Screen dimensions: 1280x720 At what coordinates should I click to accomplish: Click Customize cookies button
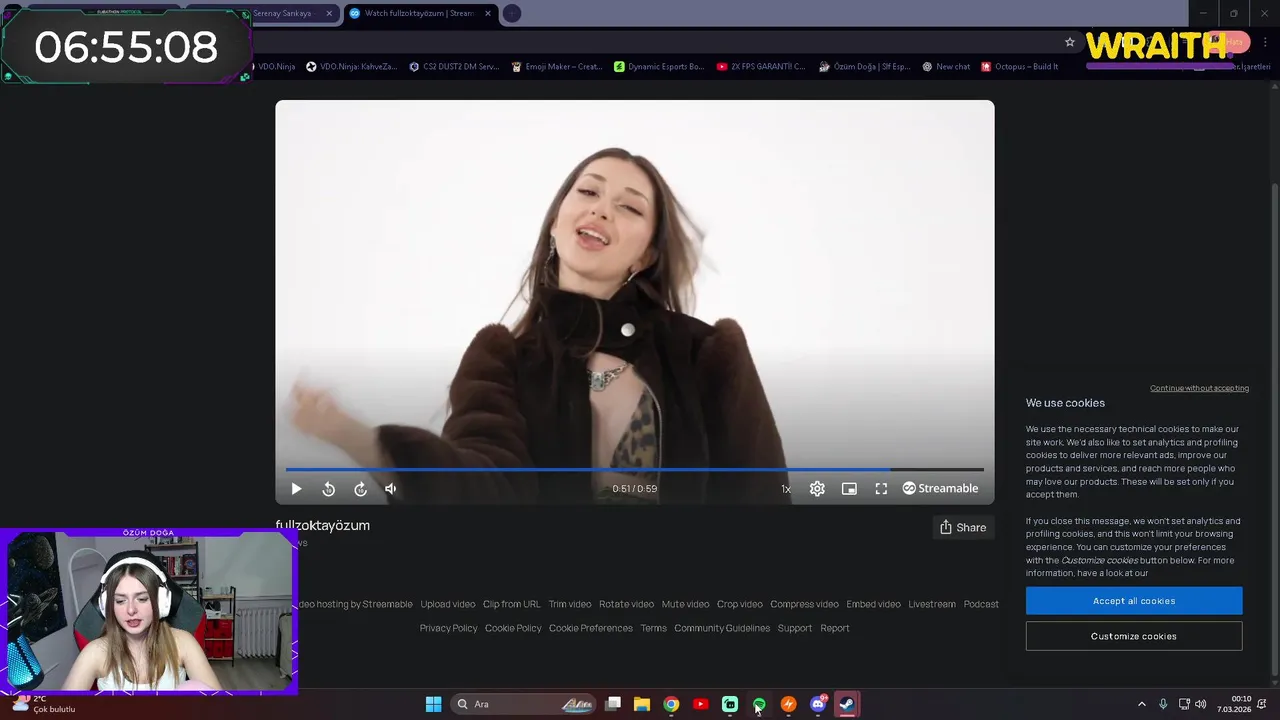point(1134,636)
